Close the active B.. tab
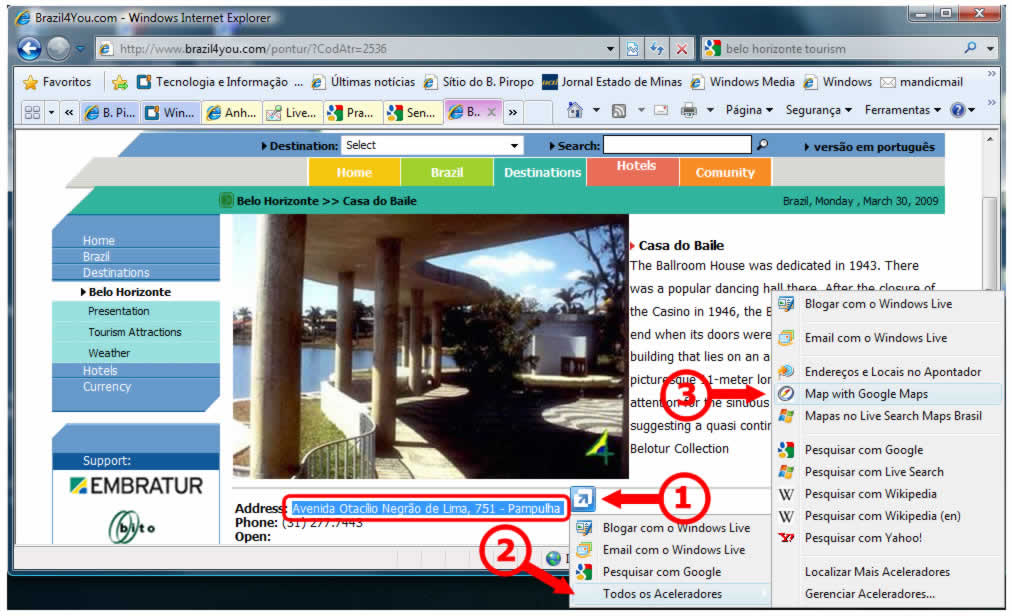This screenshot has height=616, width=1012. point(491,112)
